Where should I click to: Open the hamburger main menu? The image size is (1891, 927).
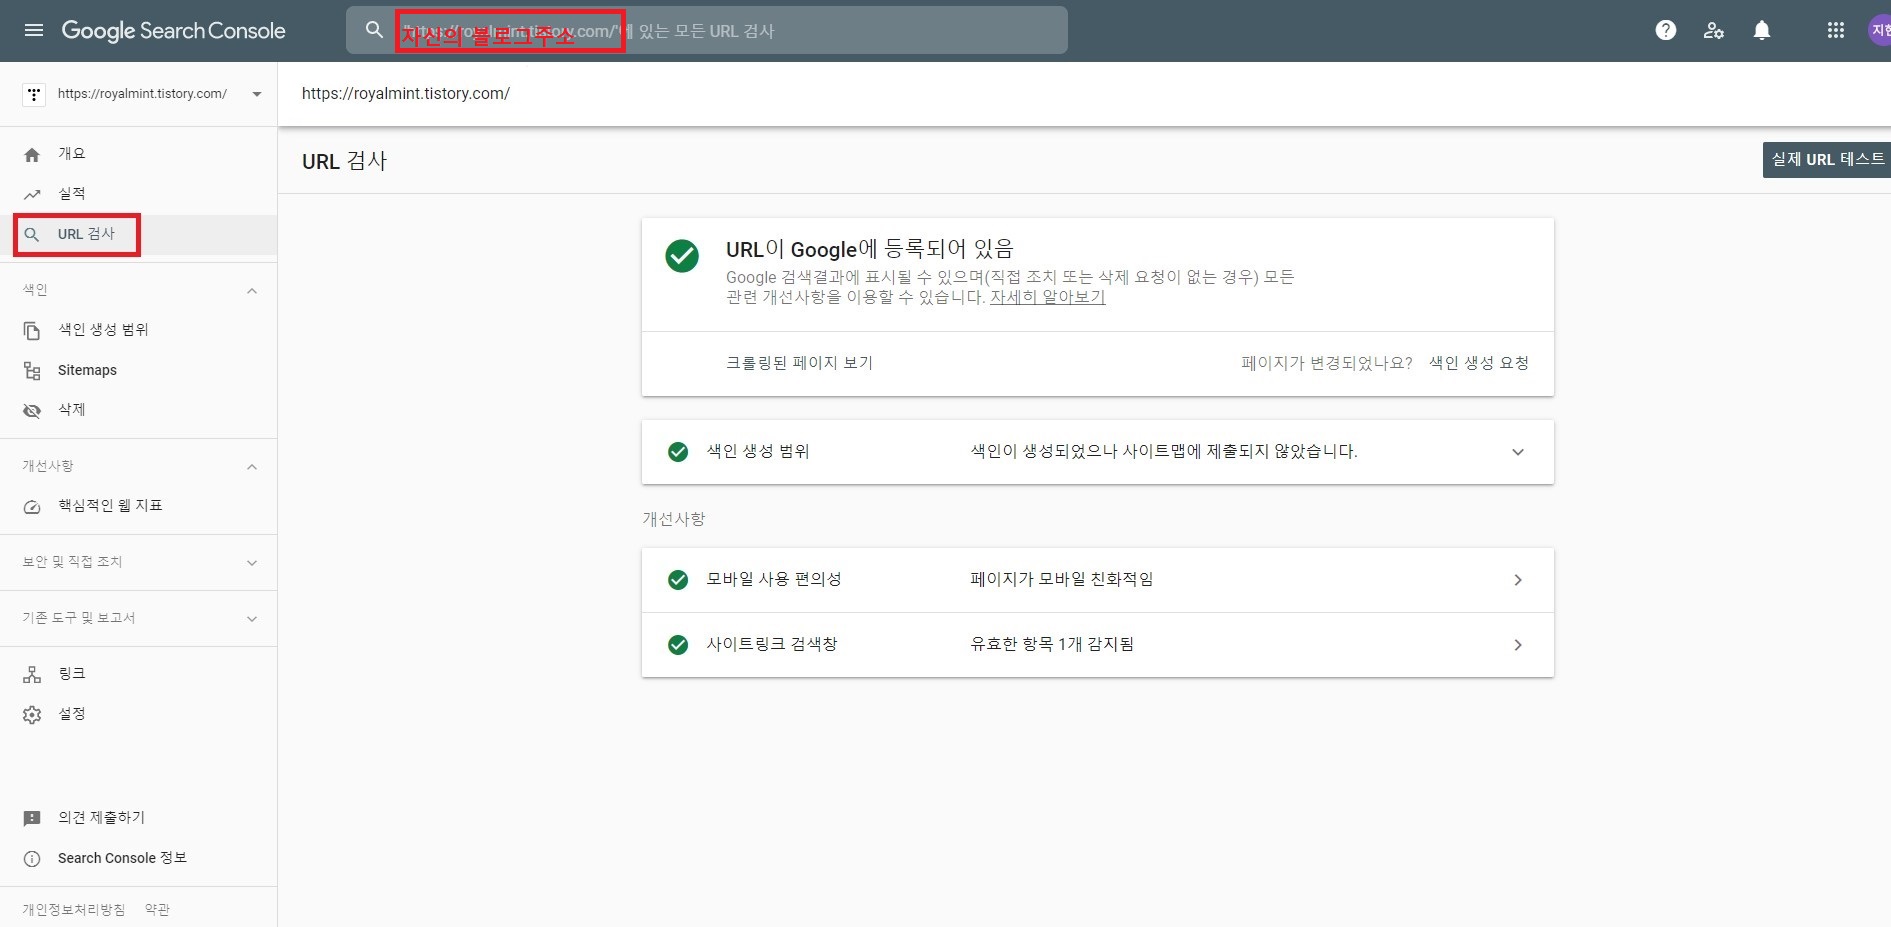point(33,30)
